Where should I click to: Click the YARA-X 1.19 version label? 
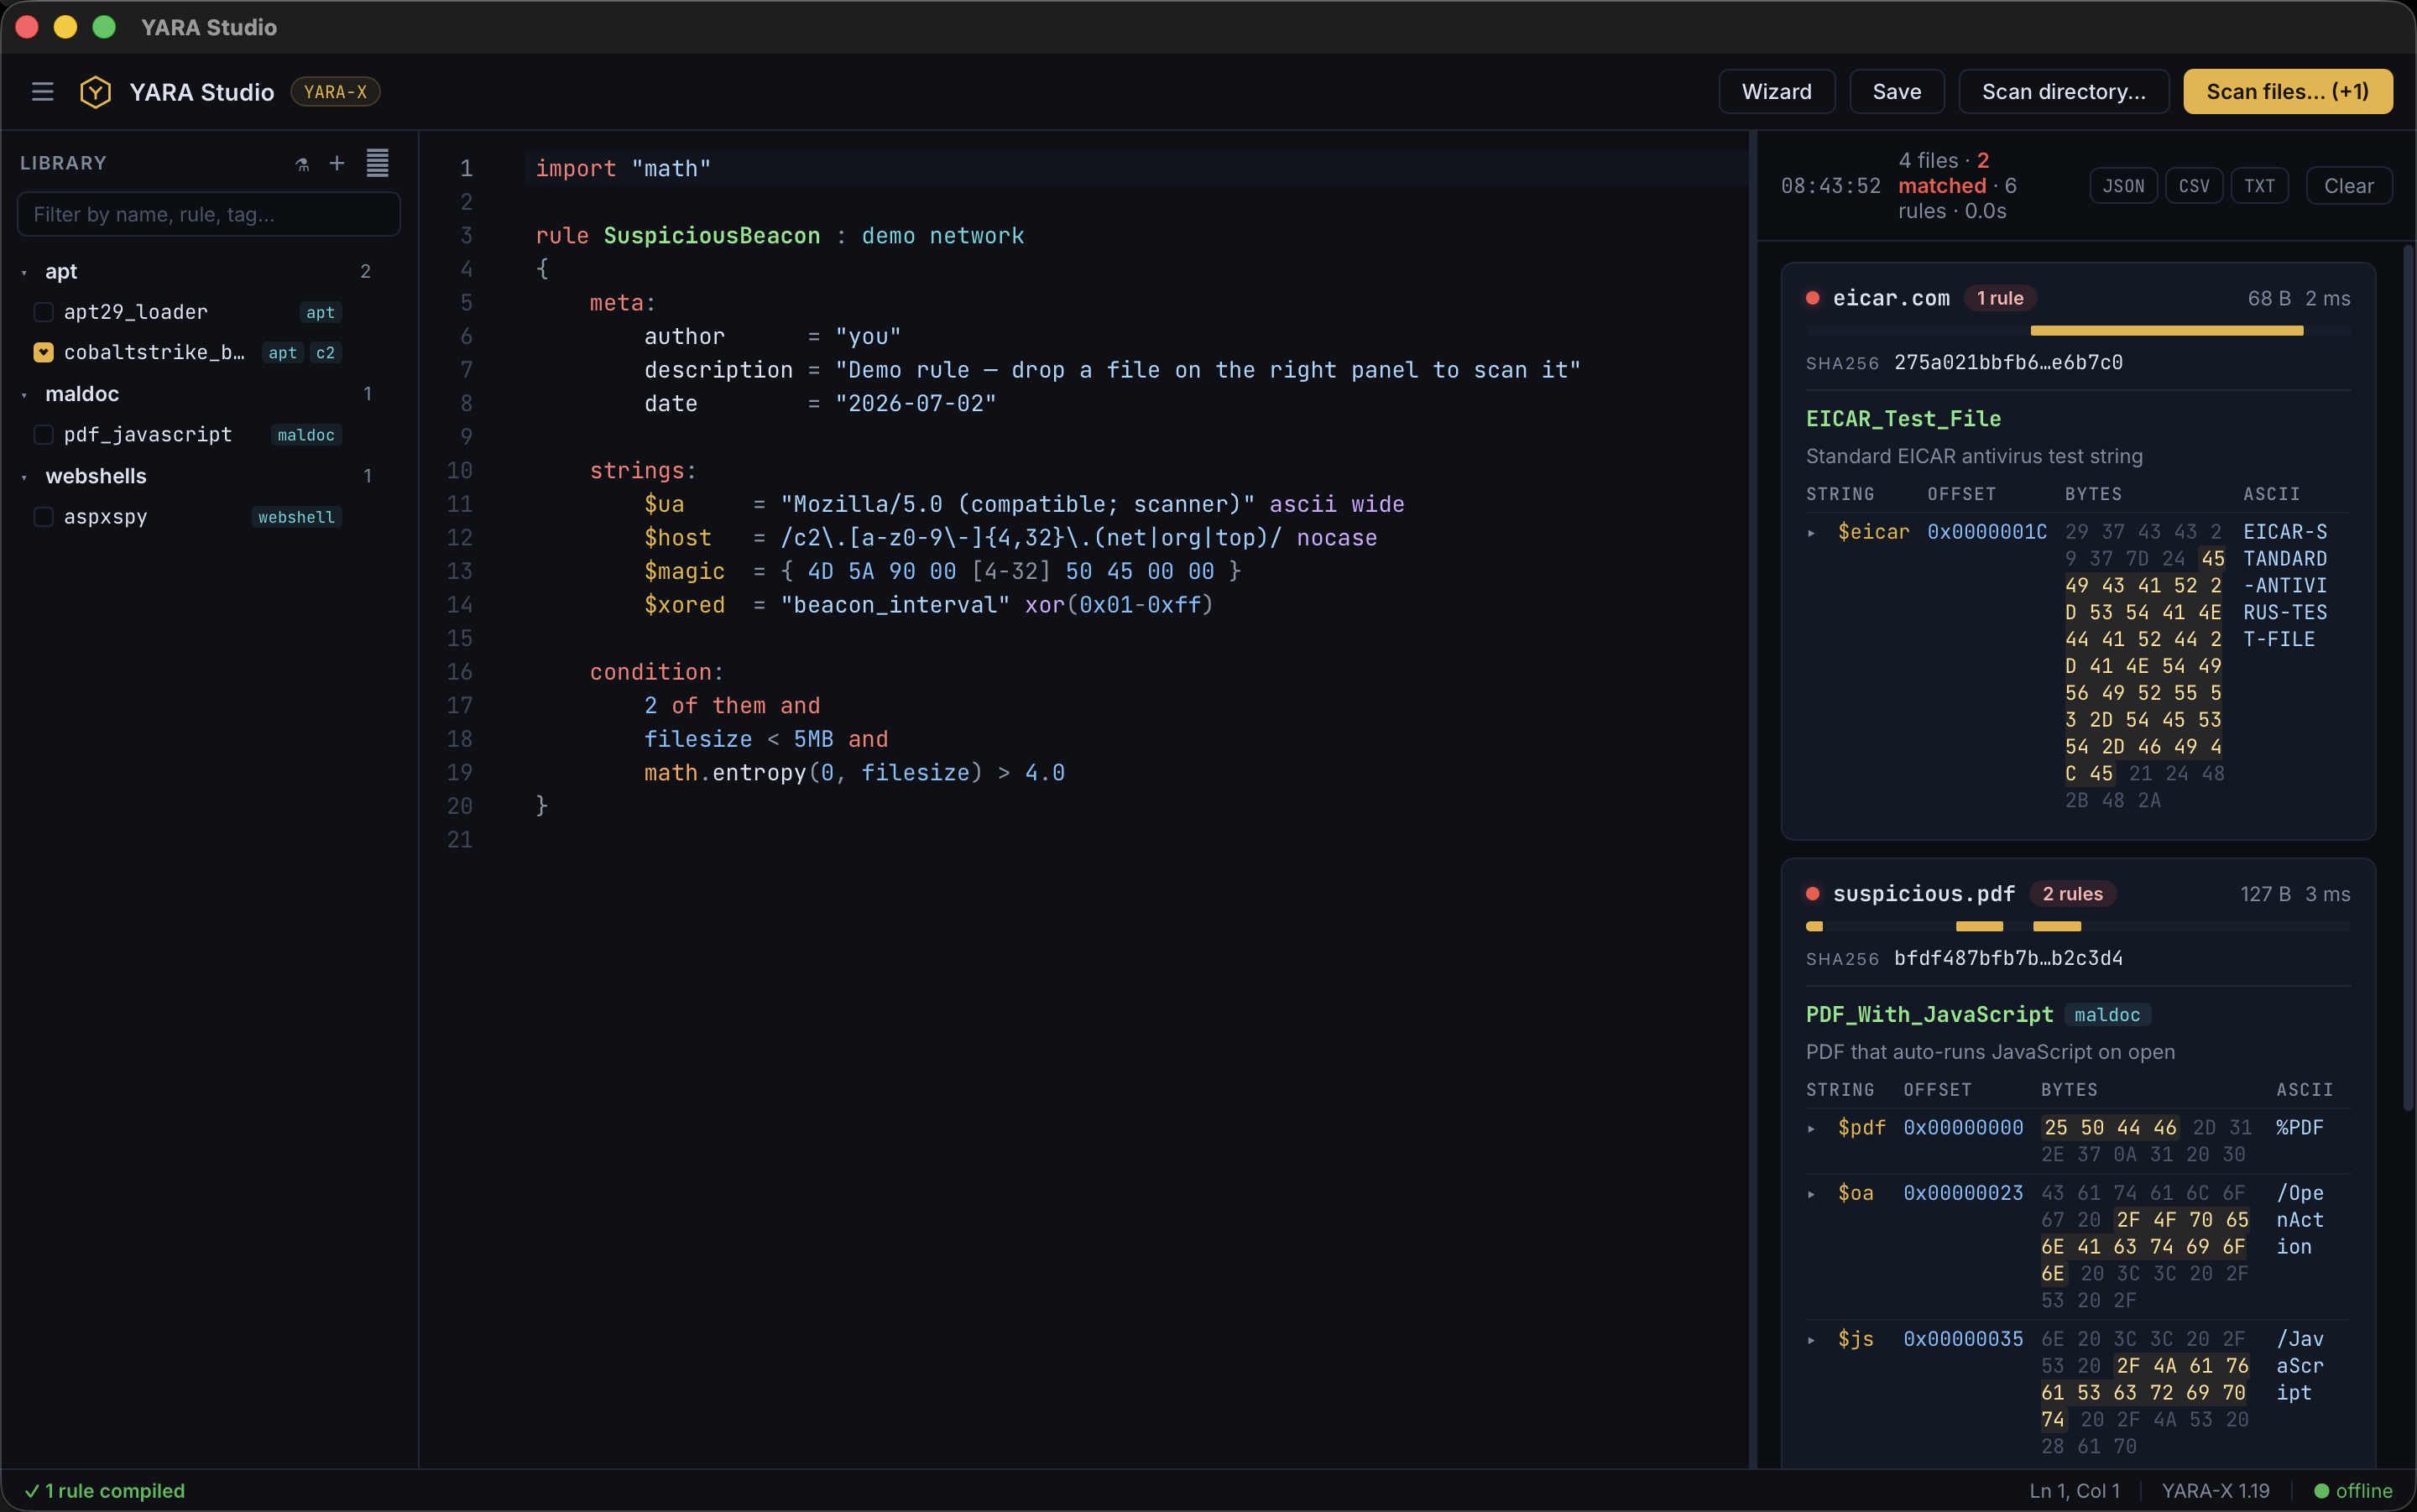[x=2215, y=1491]
